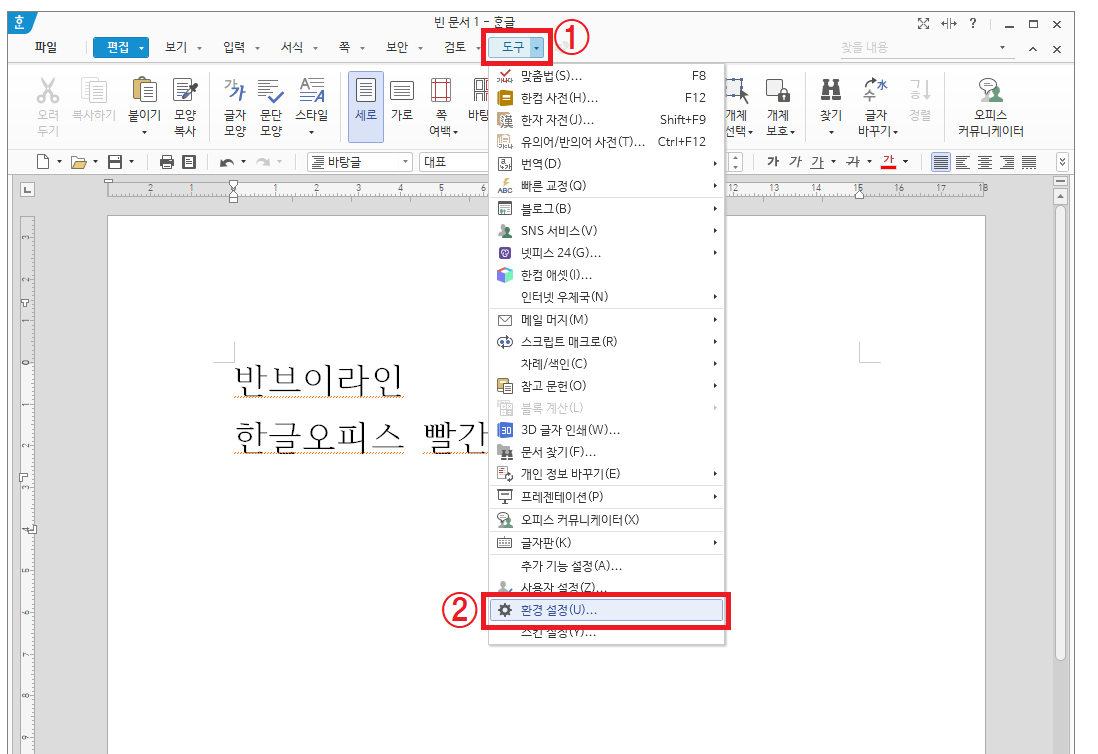Expand the 도구 menu dropdown arrow

tap(536, 48)
